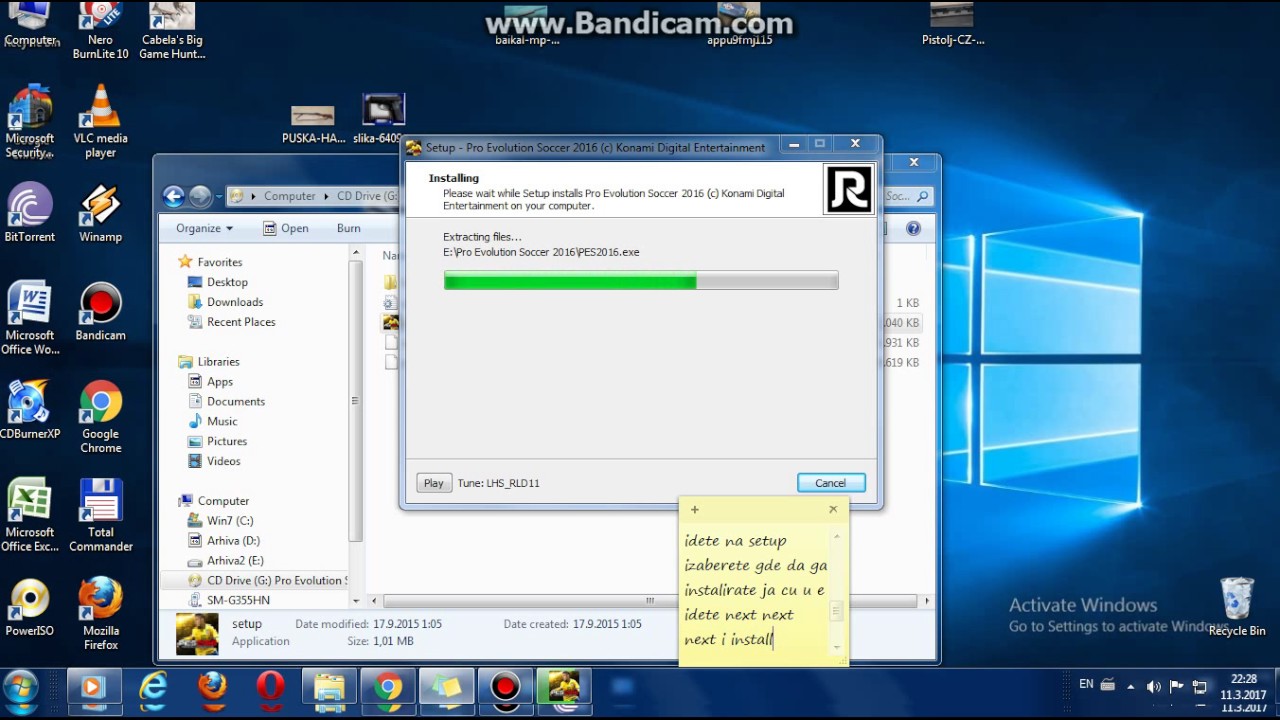
Task: Launch CDBurnerXP from the desktop
Action: click(x=30, y=410)
